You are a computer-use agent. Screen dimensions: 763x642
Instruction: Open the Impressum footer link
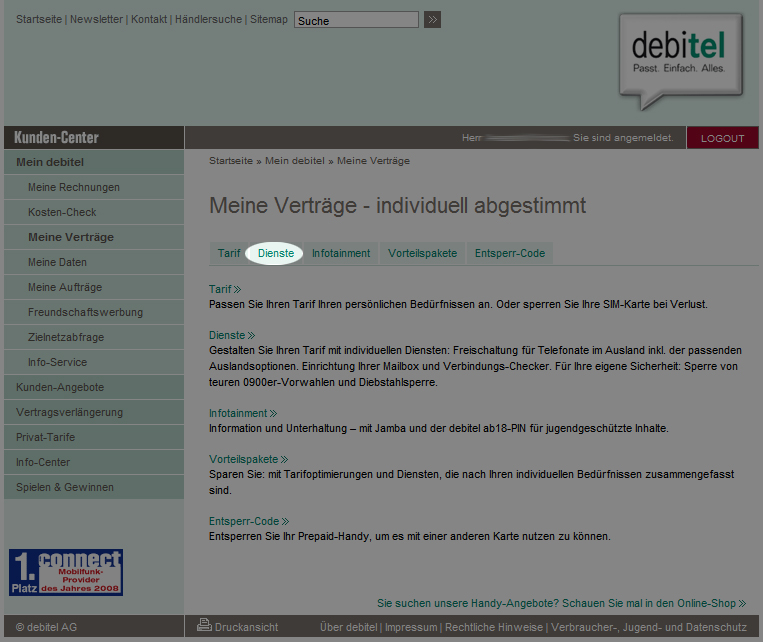(x=410, y=627)
